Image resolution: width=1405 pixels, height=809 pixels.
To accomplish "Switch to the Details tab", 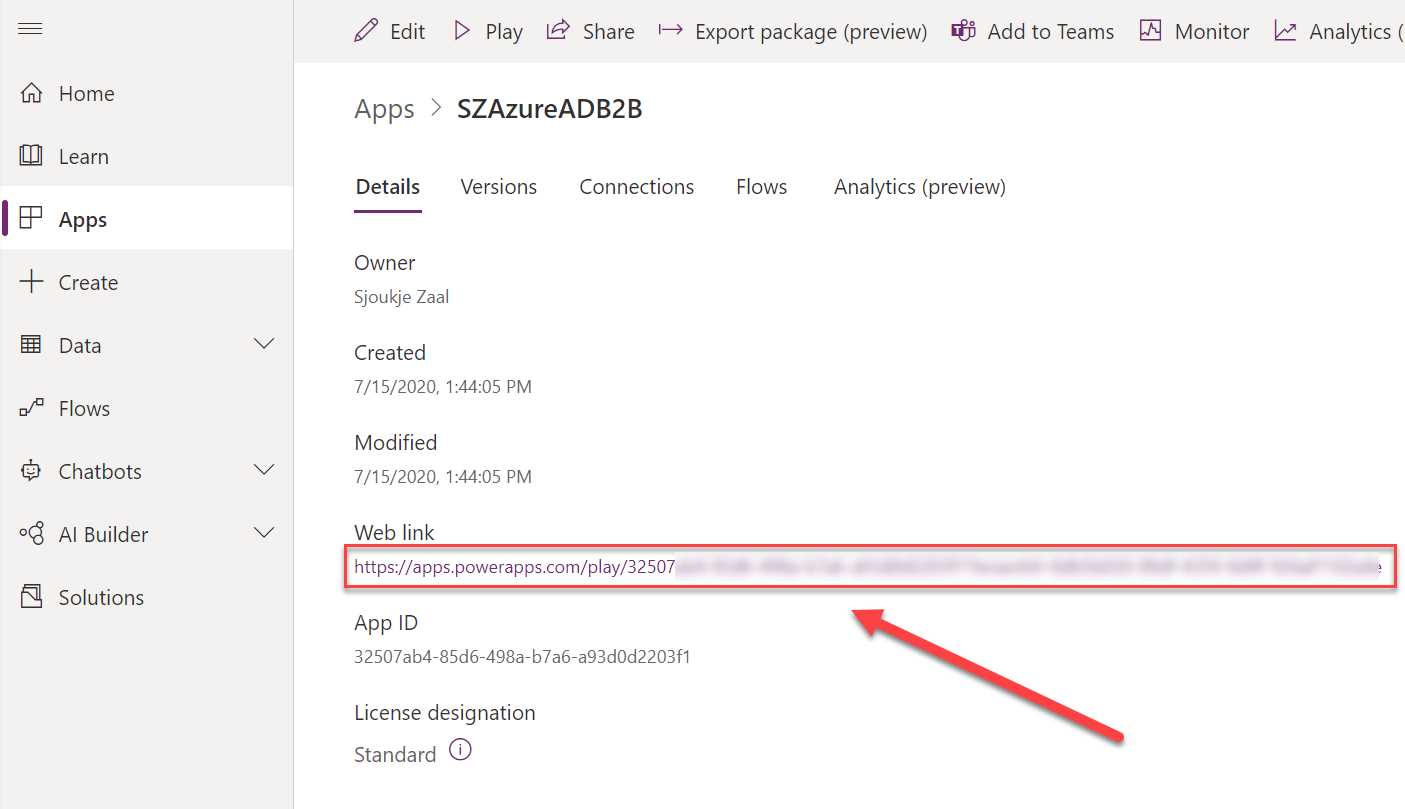I will click(x=388, y=187).
